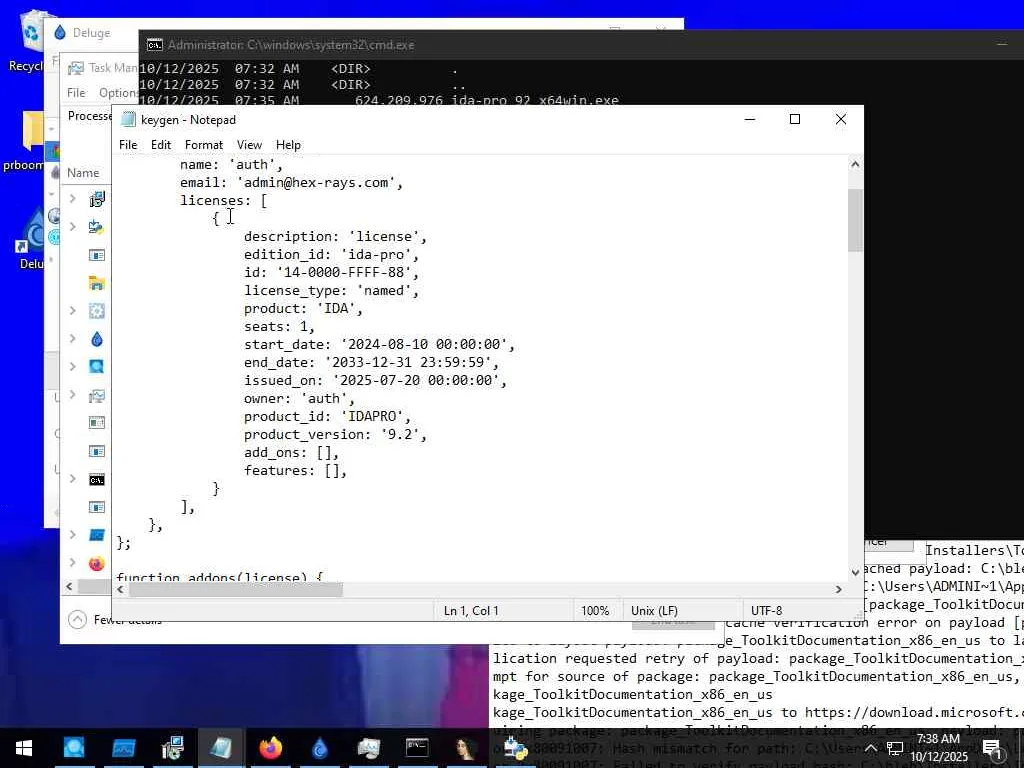1024x768 pixels.
Task: Open the Start menu
Action: coord(24,748)
